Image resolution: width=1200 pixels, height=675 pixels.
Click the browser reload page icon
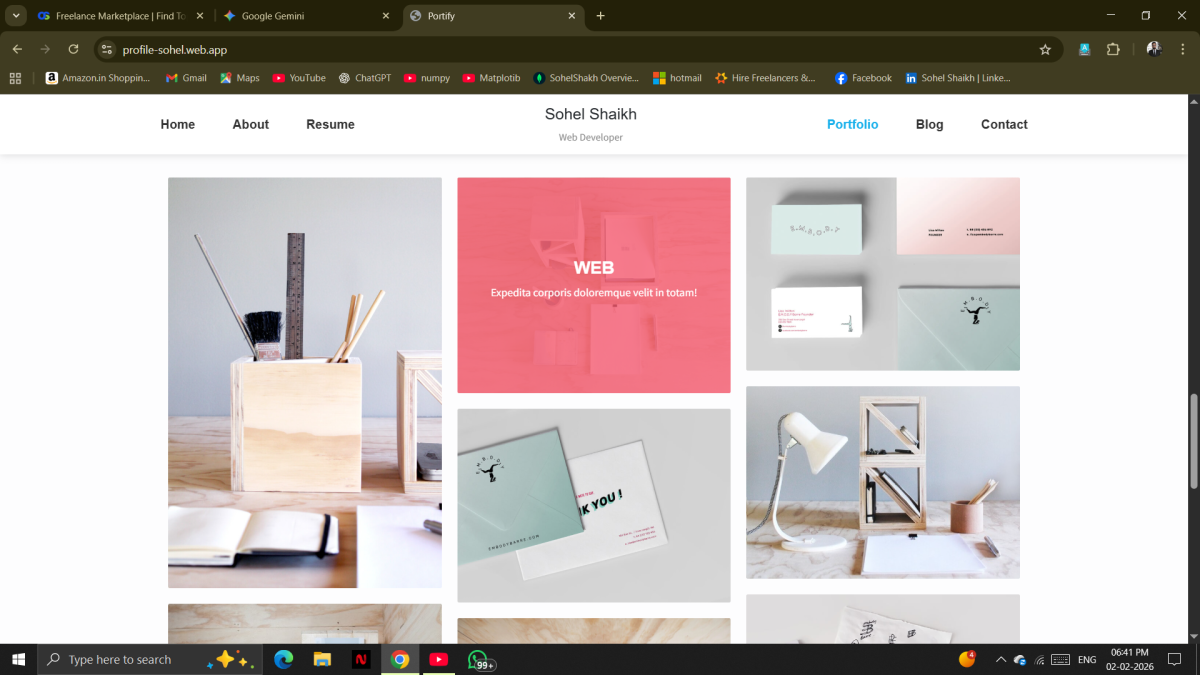click(73, 49)
